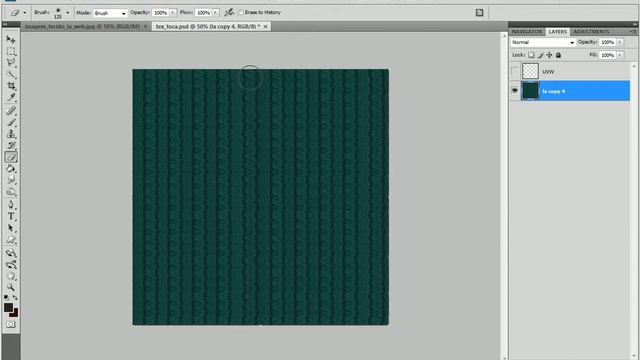
Task: Edit the Flow 100% field
Action: click(x=203, y=13)
